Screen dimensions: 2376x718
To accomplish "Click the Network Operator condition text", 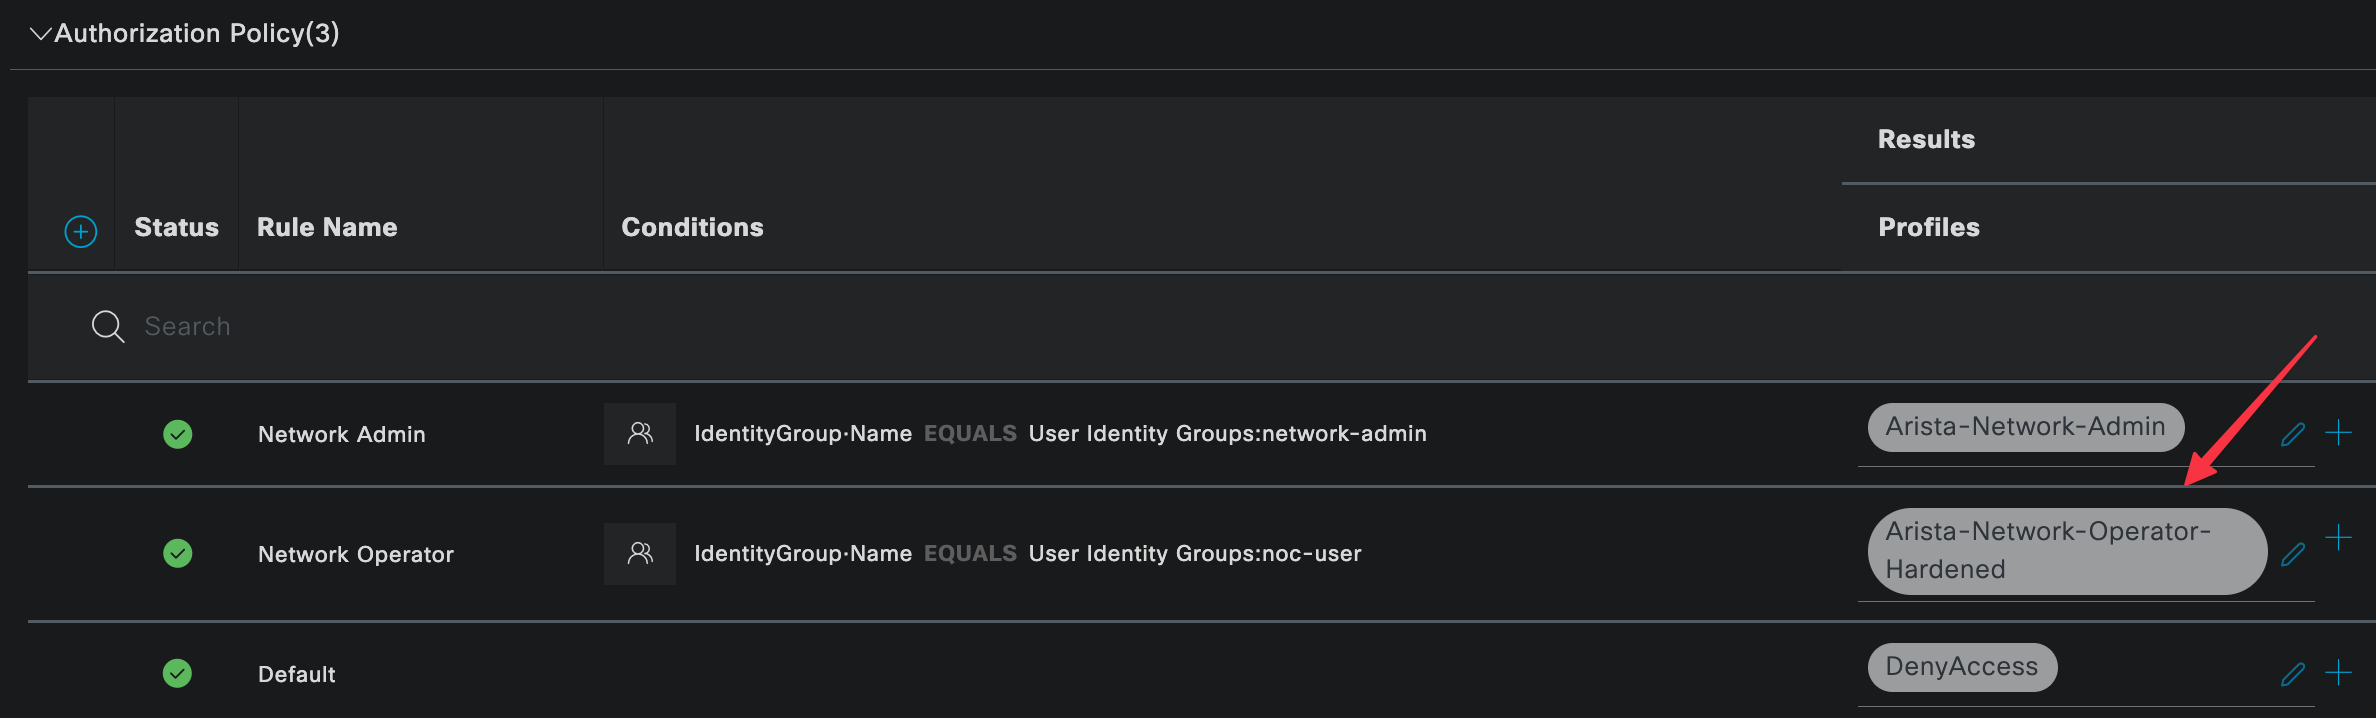I will click(1027, 554).
